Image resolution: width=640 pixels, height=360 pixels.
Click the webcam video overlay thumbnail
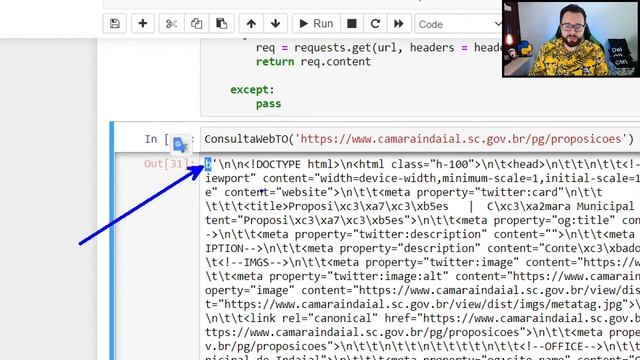[x=571, y=39]
